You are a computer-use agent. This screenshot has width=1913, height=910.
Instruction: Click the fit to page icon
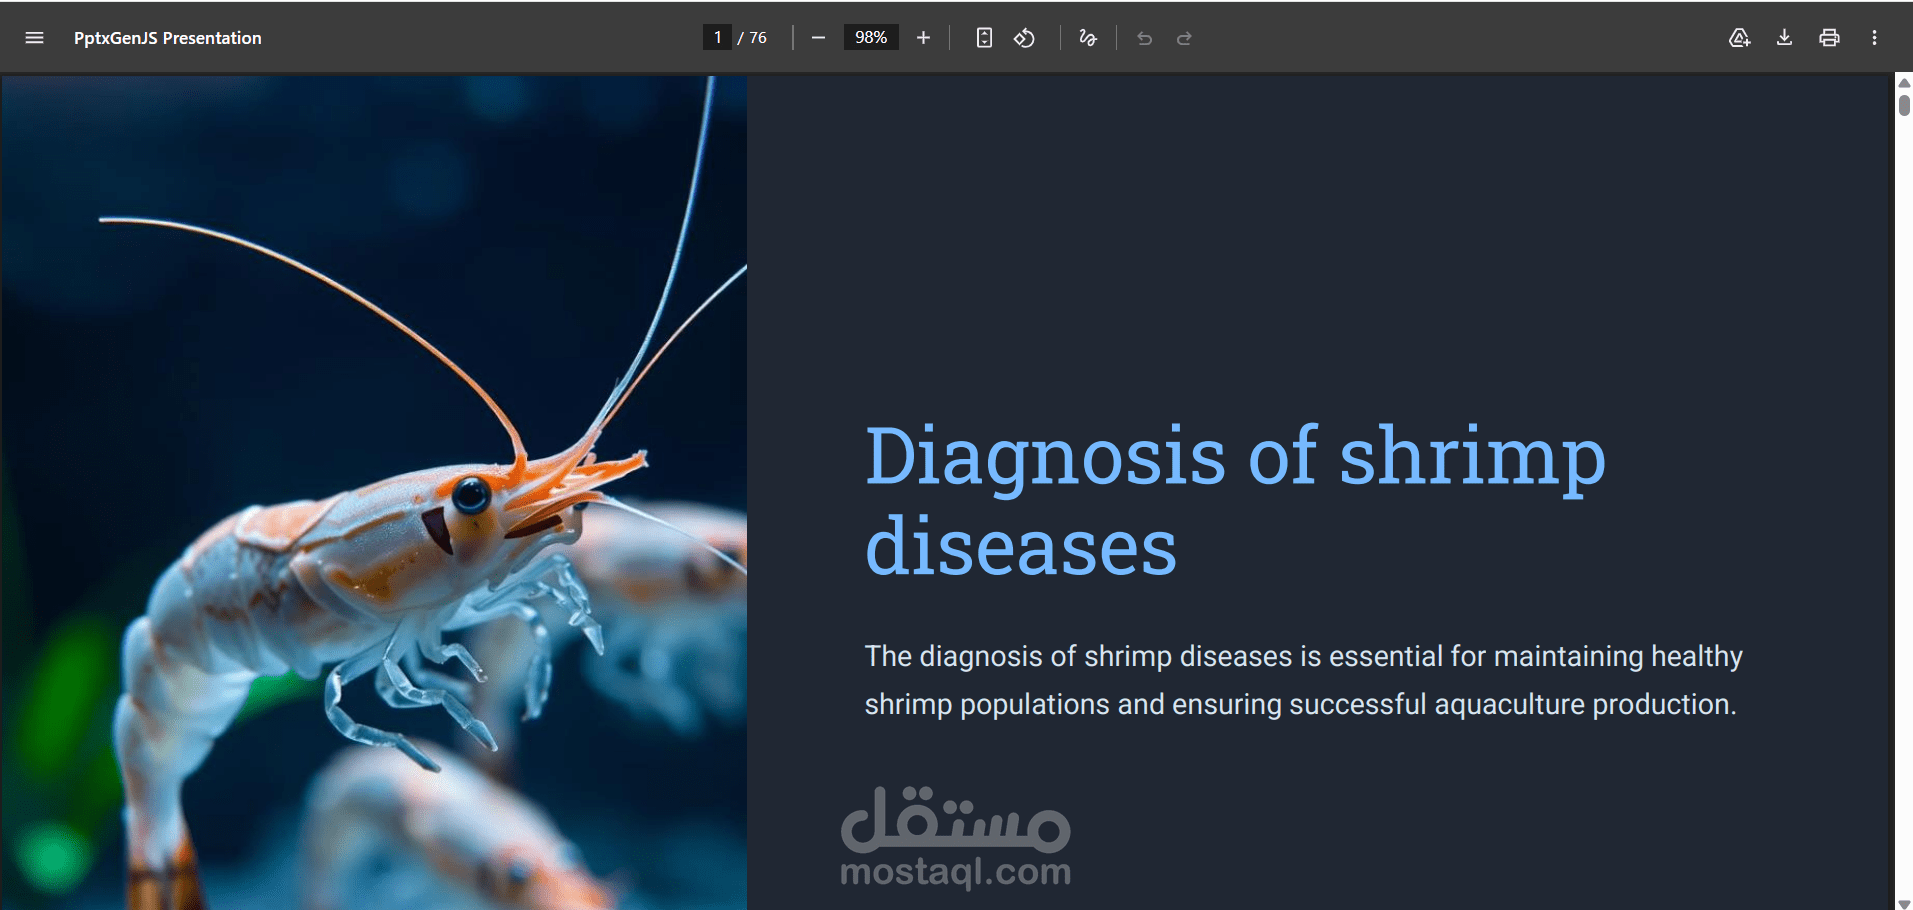click(984, 38)
